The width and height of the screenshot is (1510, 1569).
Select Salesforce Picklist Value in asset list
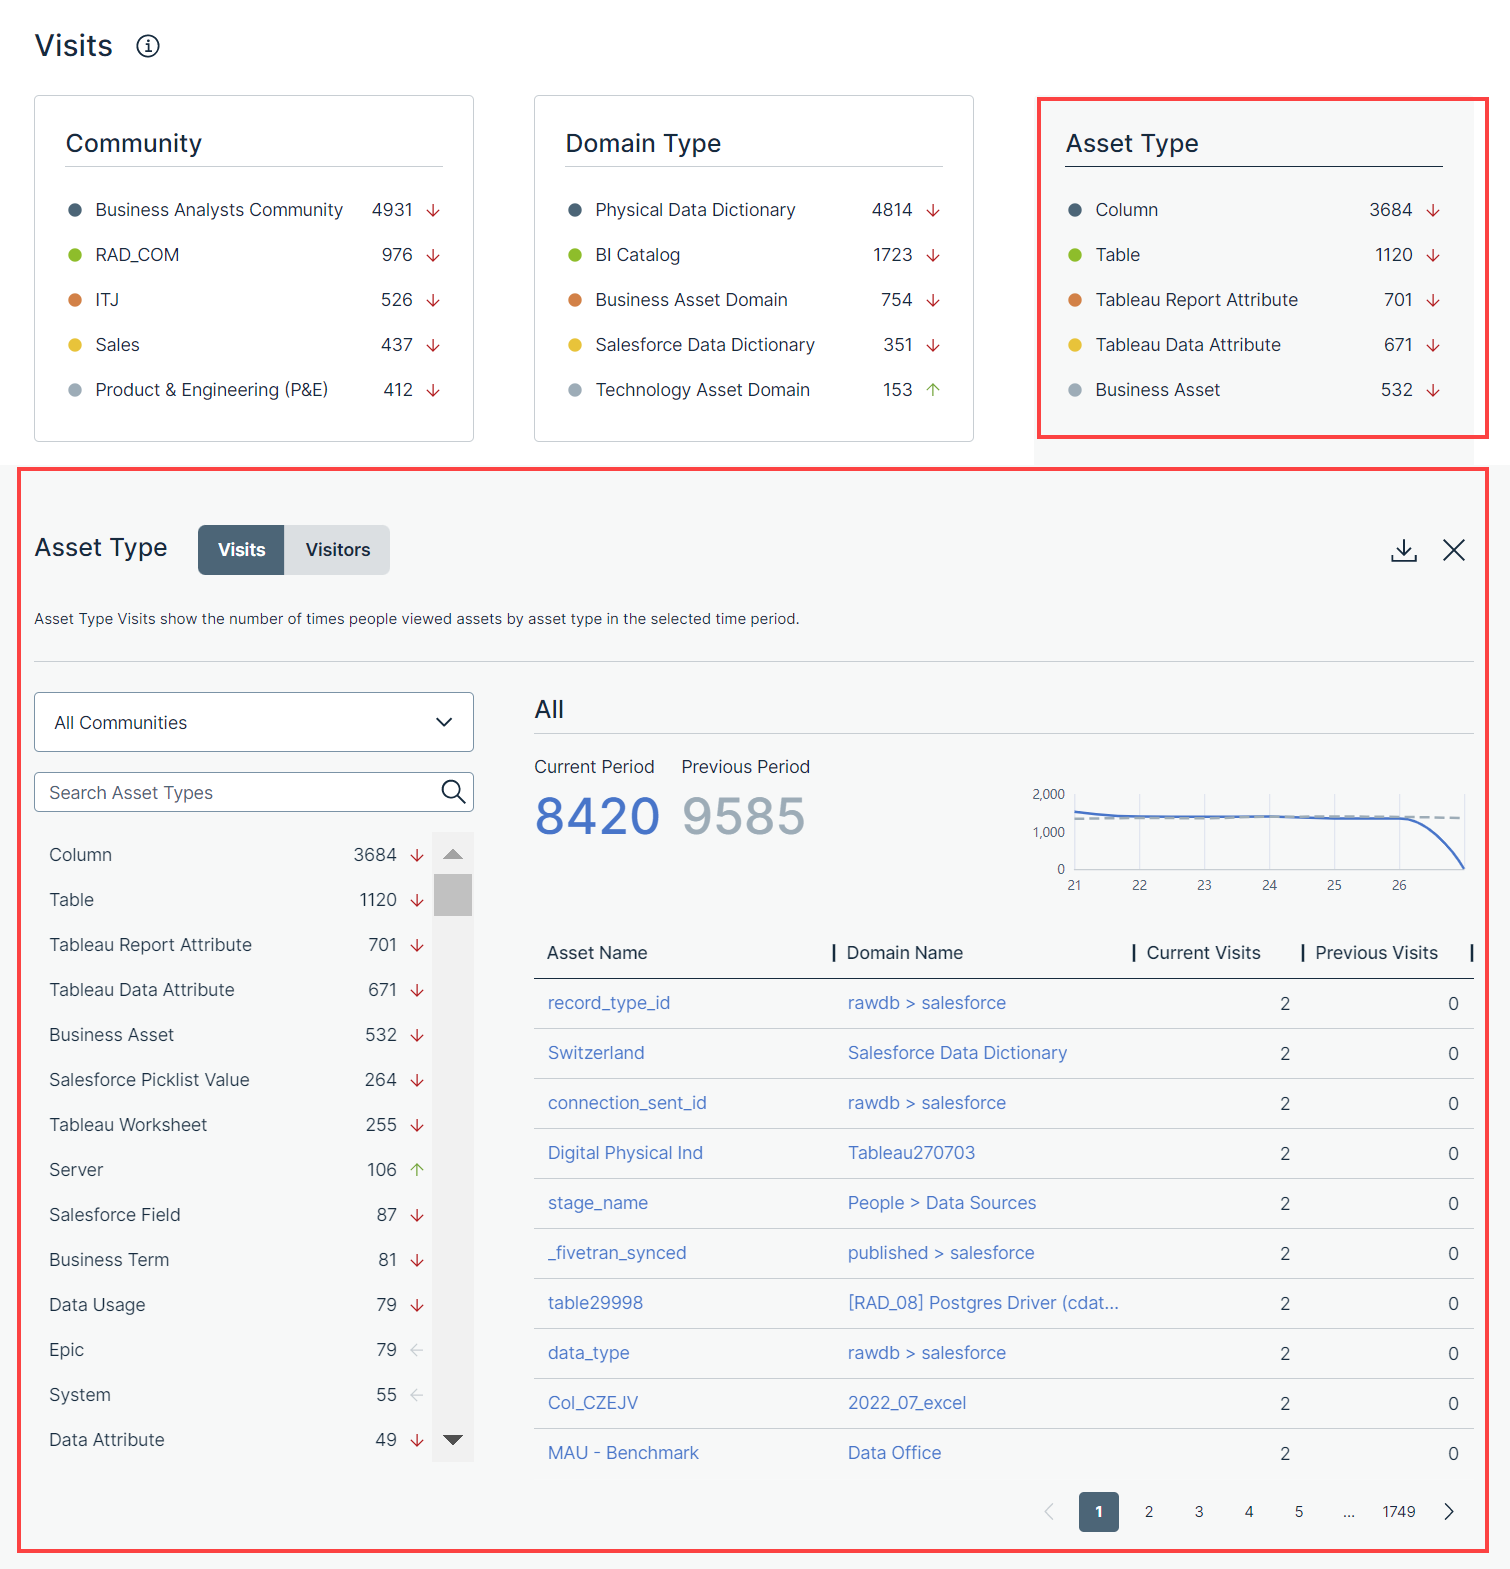pyautogui.click(x=149, y=1080)
